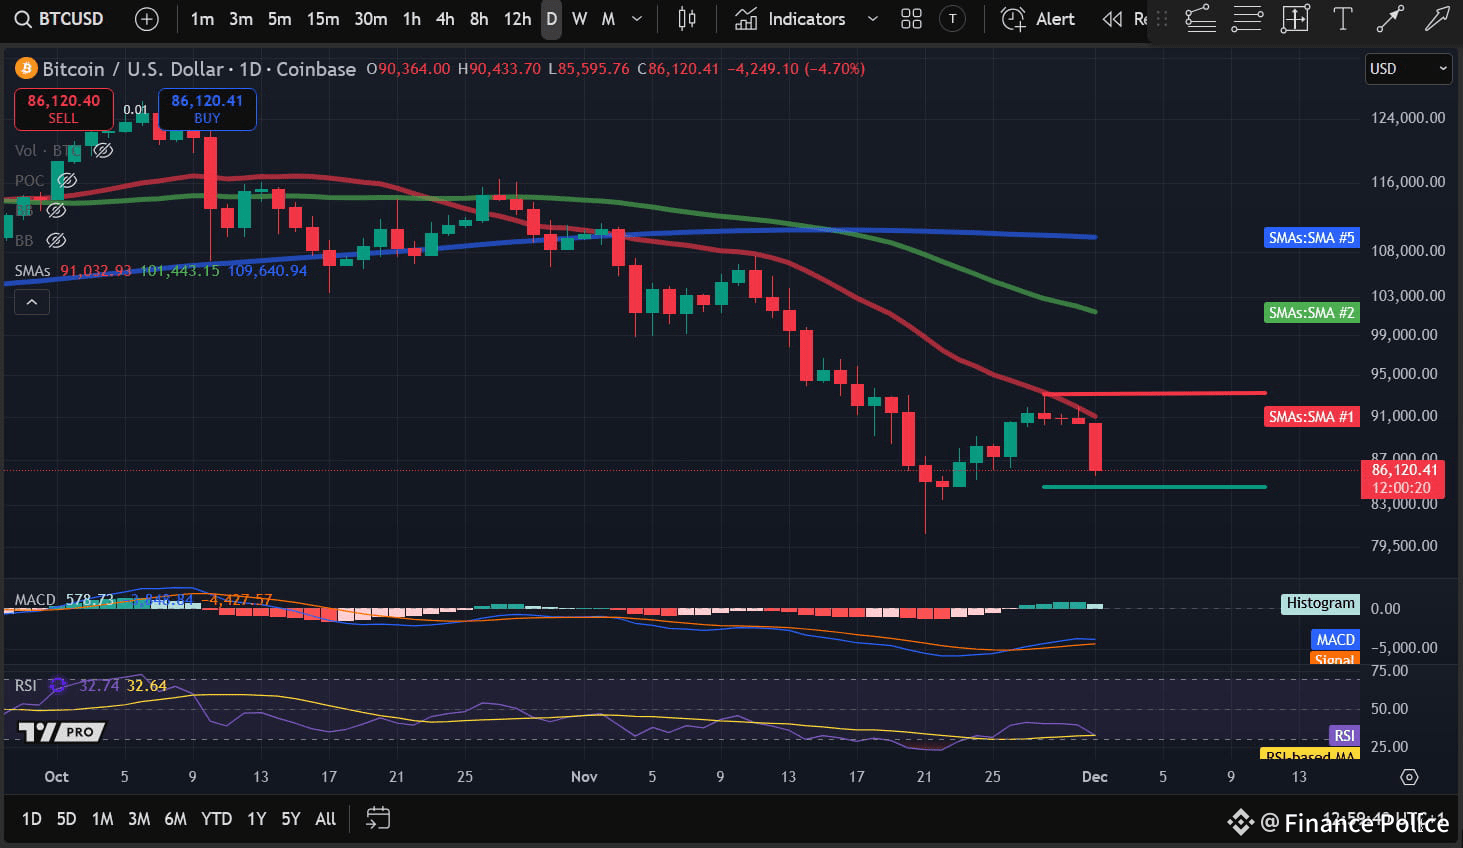Click the blue BUY 86,120.41 button
Viewport: 1463px width, 848px height.
207,109
